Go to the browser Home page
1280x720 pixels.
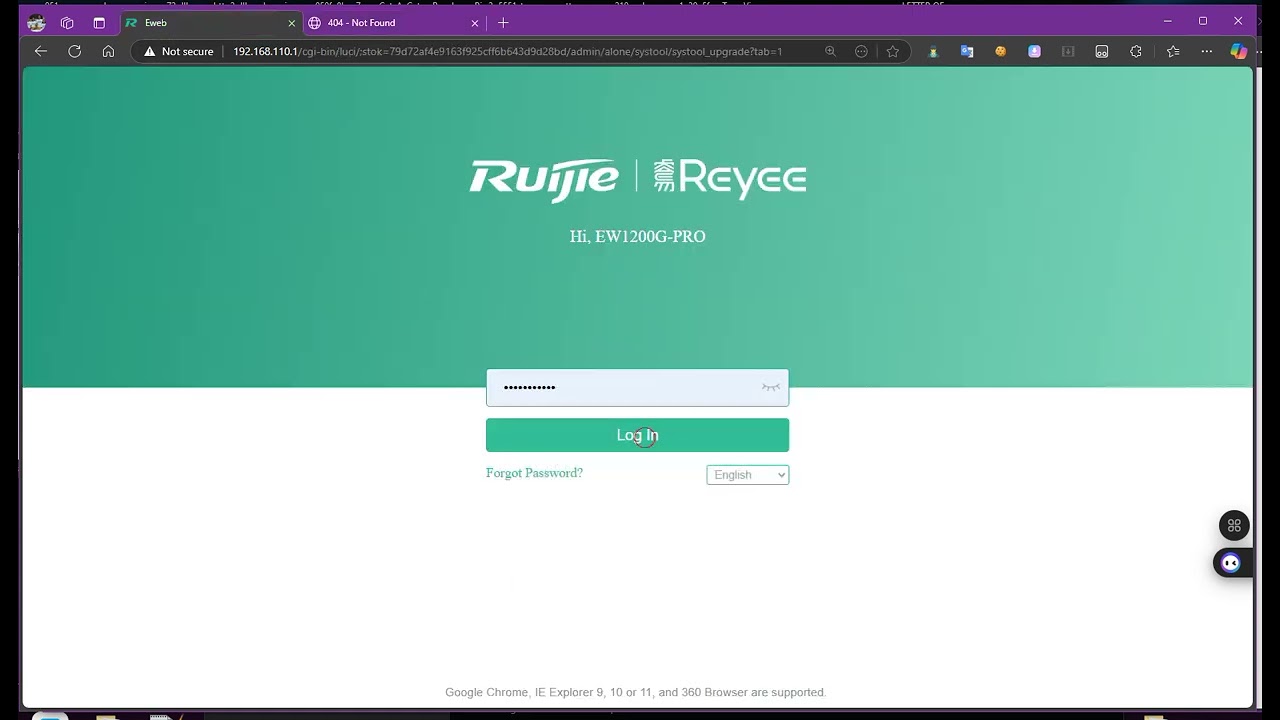point(108,51)
